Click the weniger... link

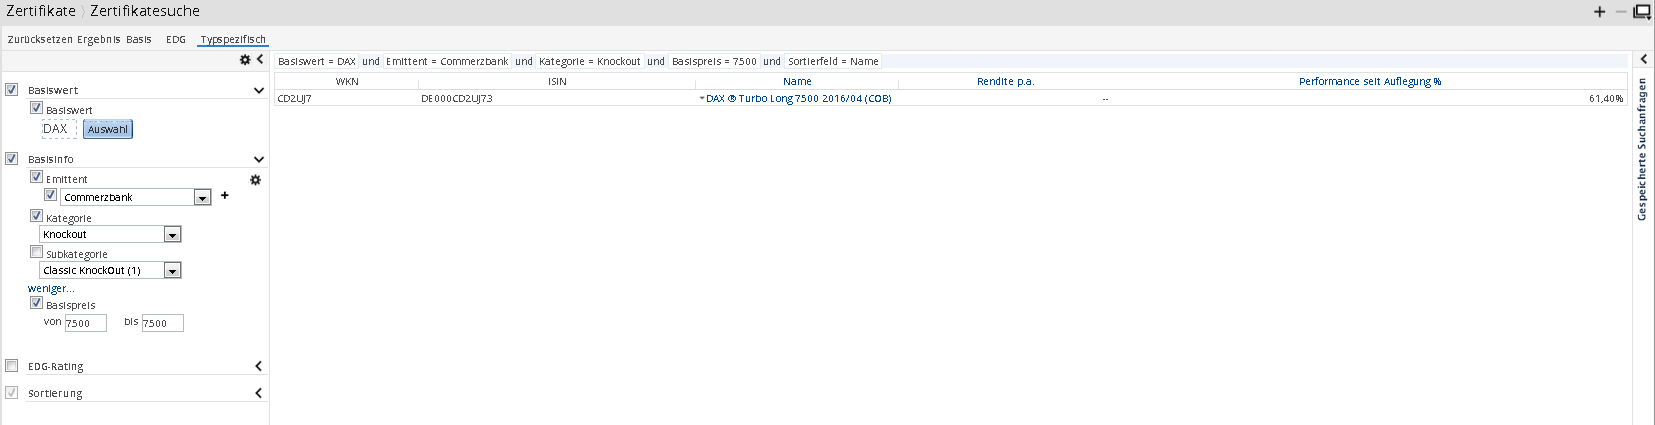tap(51, 288)
